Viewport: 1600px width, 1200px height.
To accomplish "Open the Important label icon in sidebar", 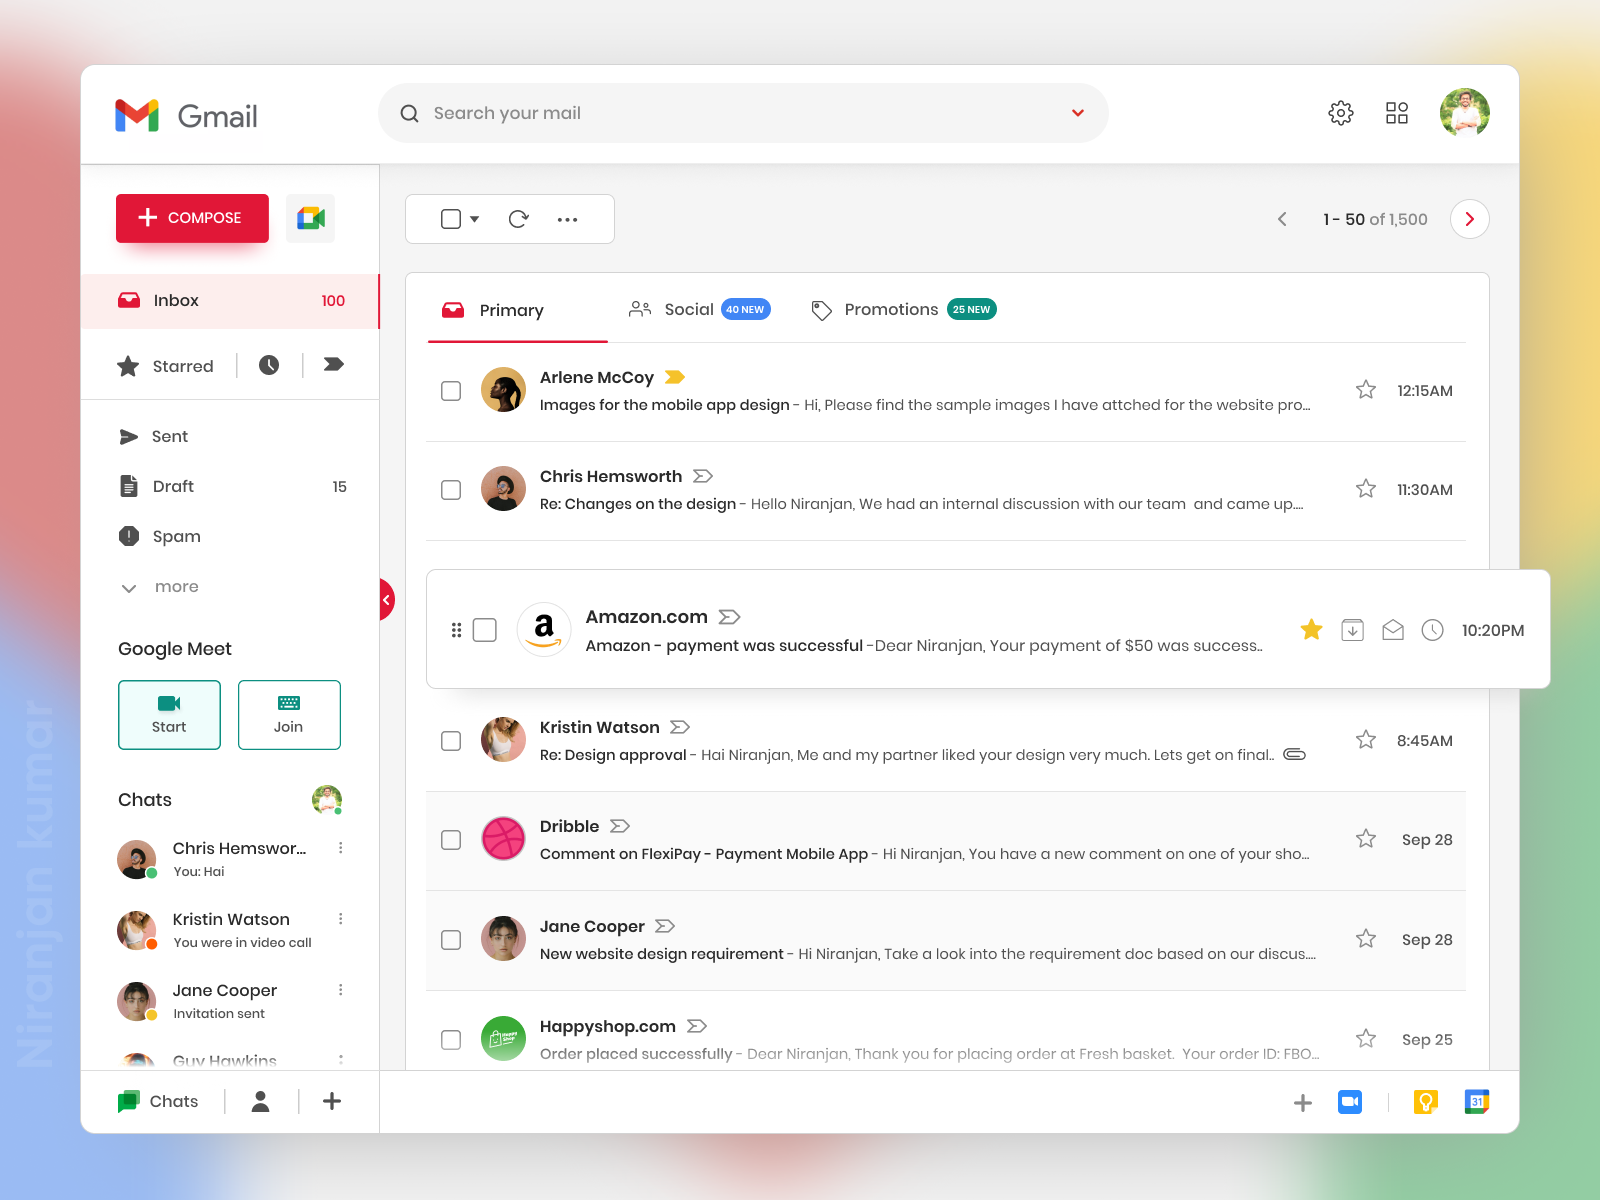I will pyautogui.click(x=334, y=364).
